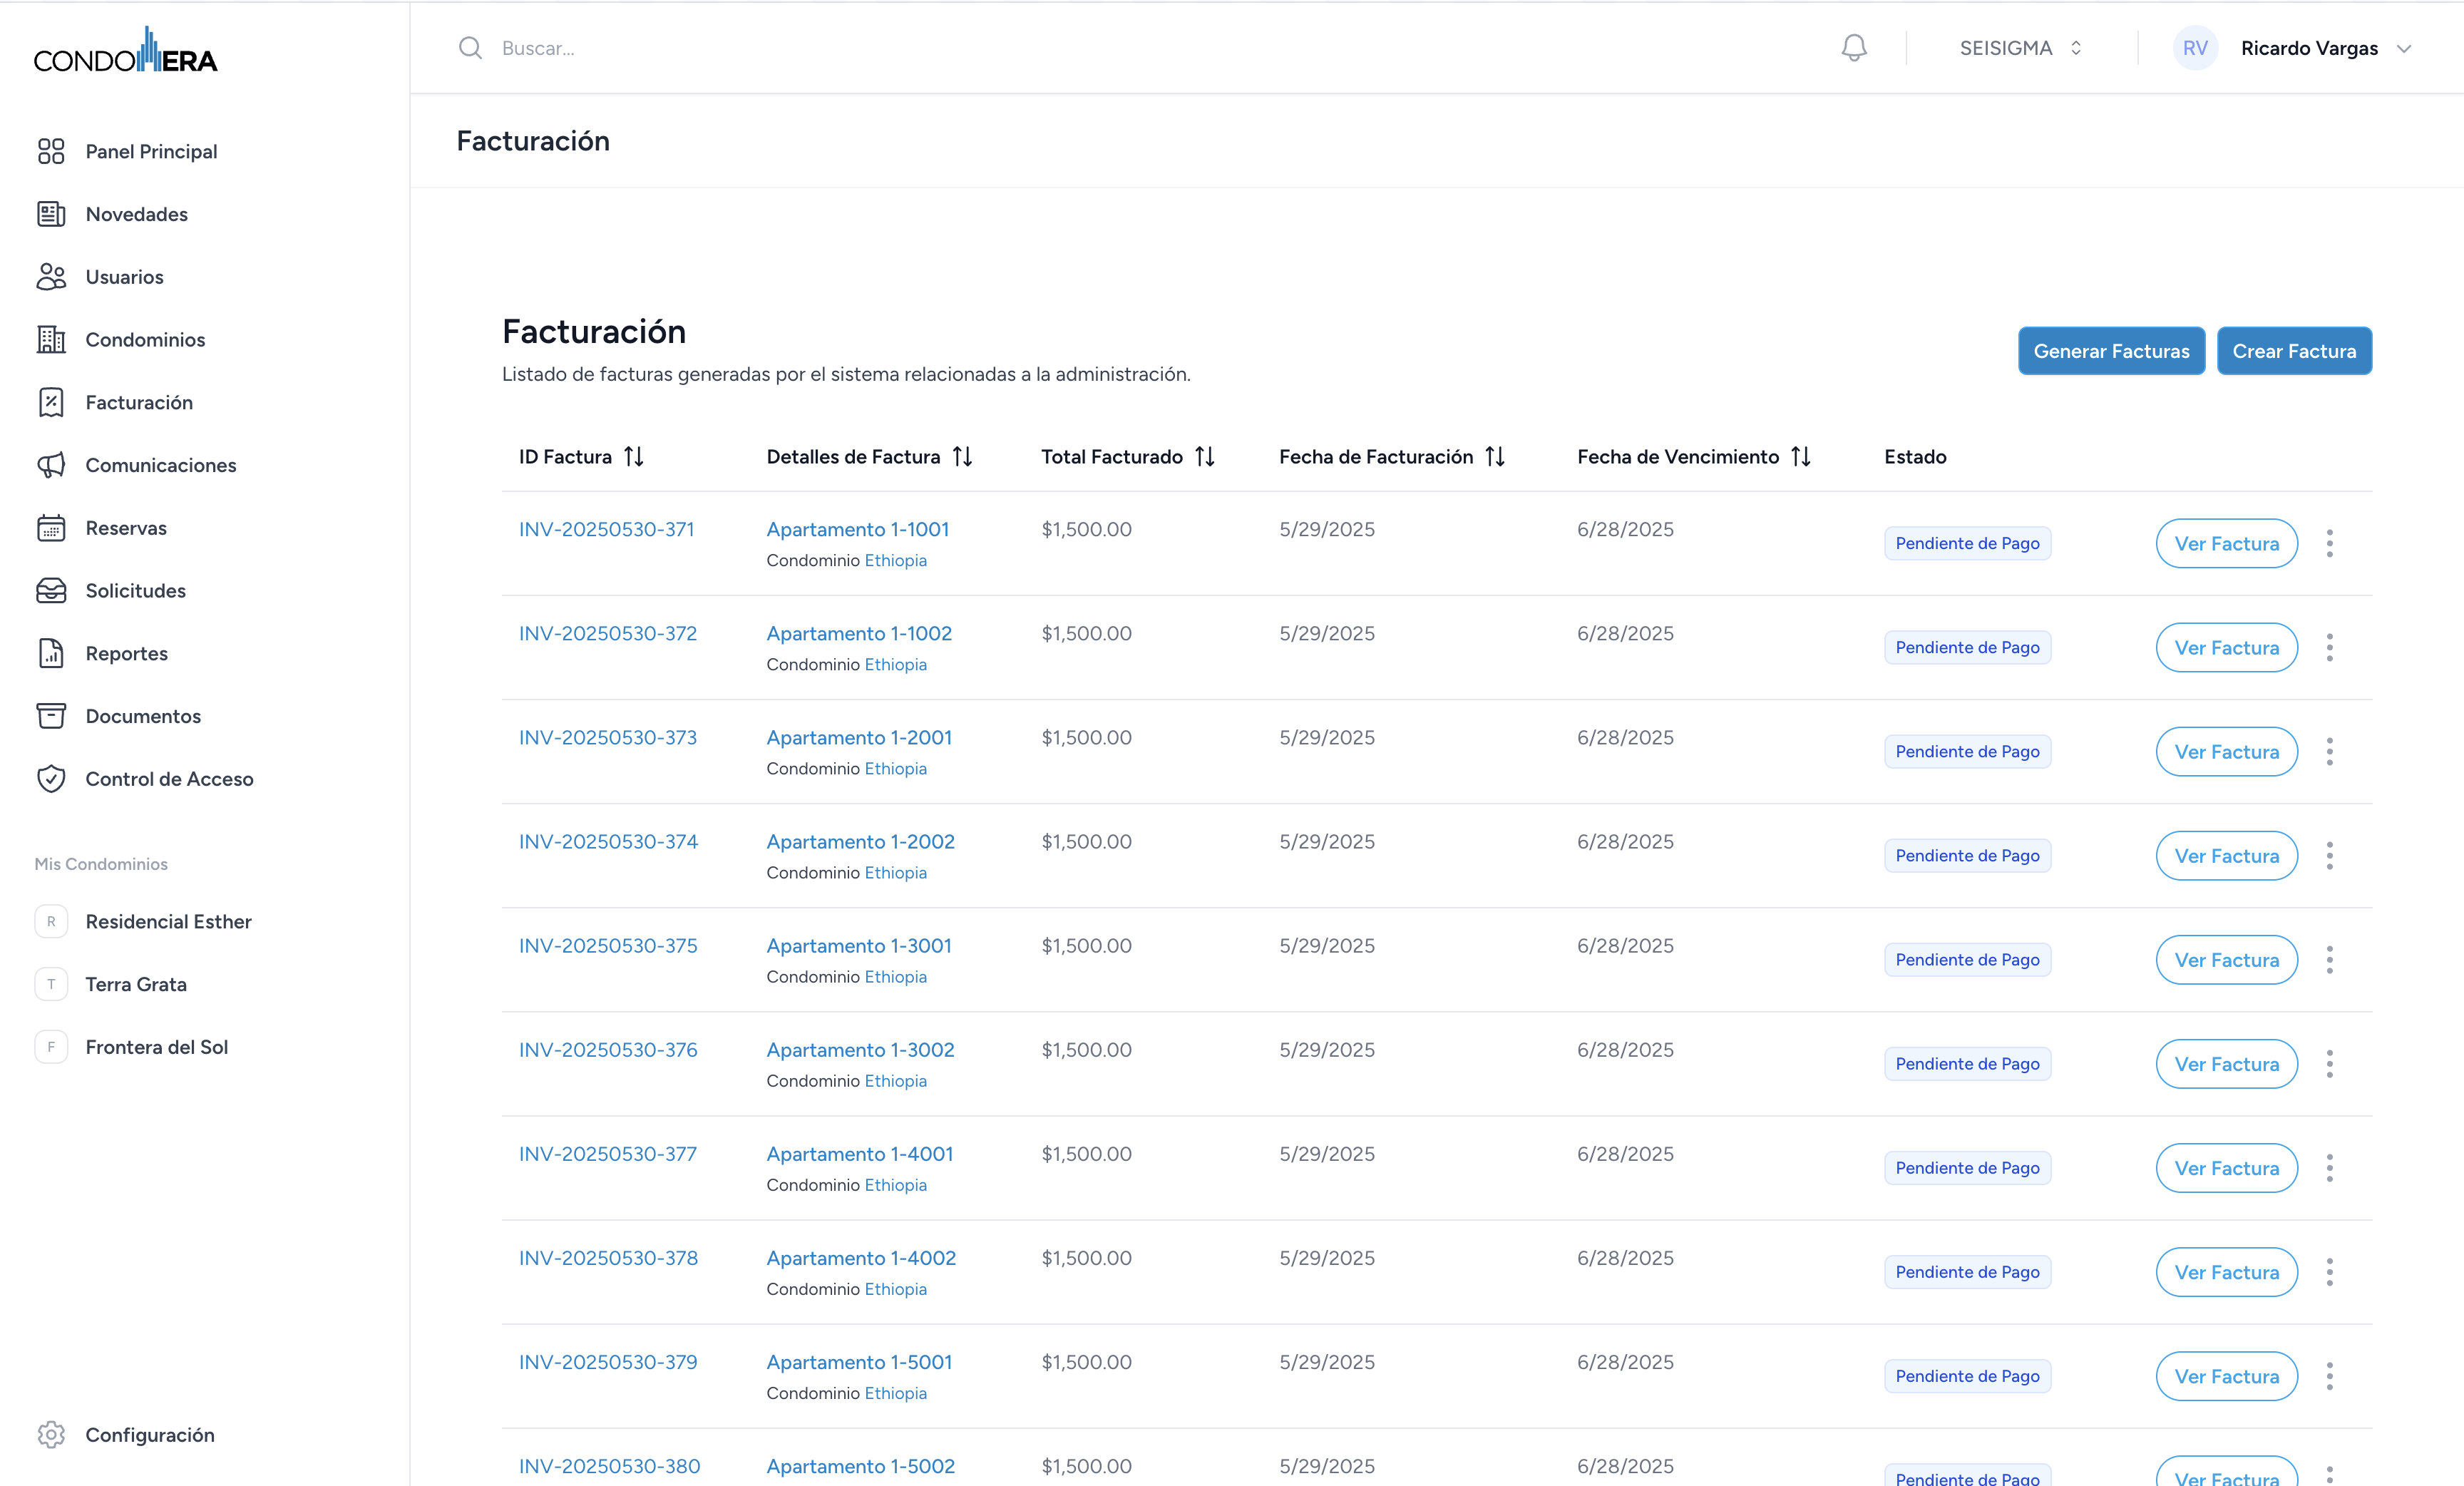Click the Comunicaciones megaphone icon

tap(51, 465)
